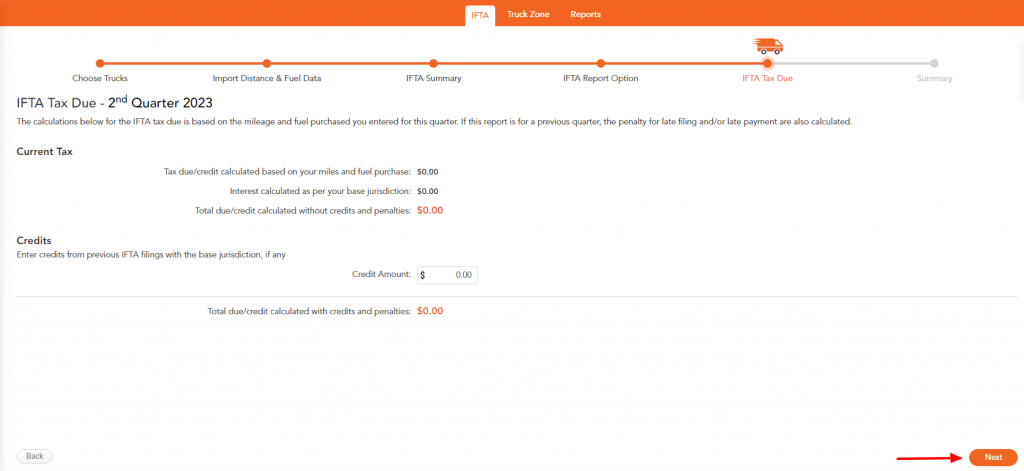Go back with the Back button
Screen dimensions: 1024x471
tap(35, 456)
